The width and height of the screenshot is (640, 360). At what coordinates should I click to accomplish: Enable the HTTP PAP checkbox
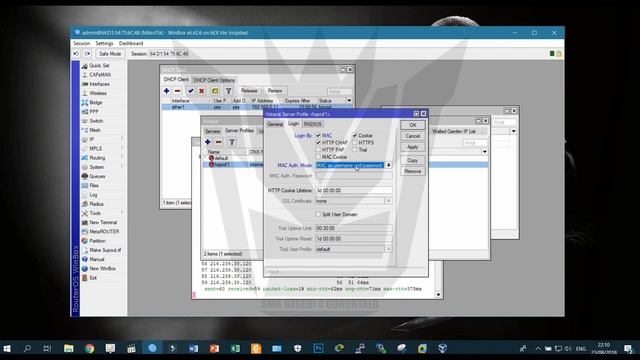click(318, 150)
